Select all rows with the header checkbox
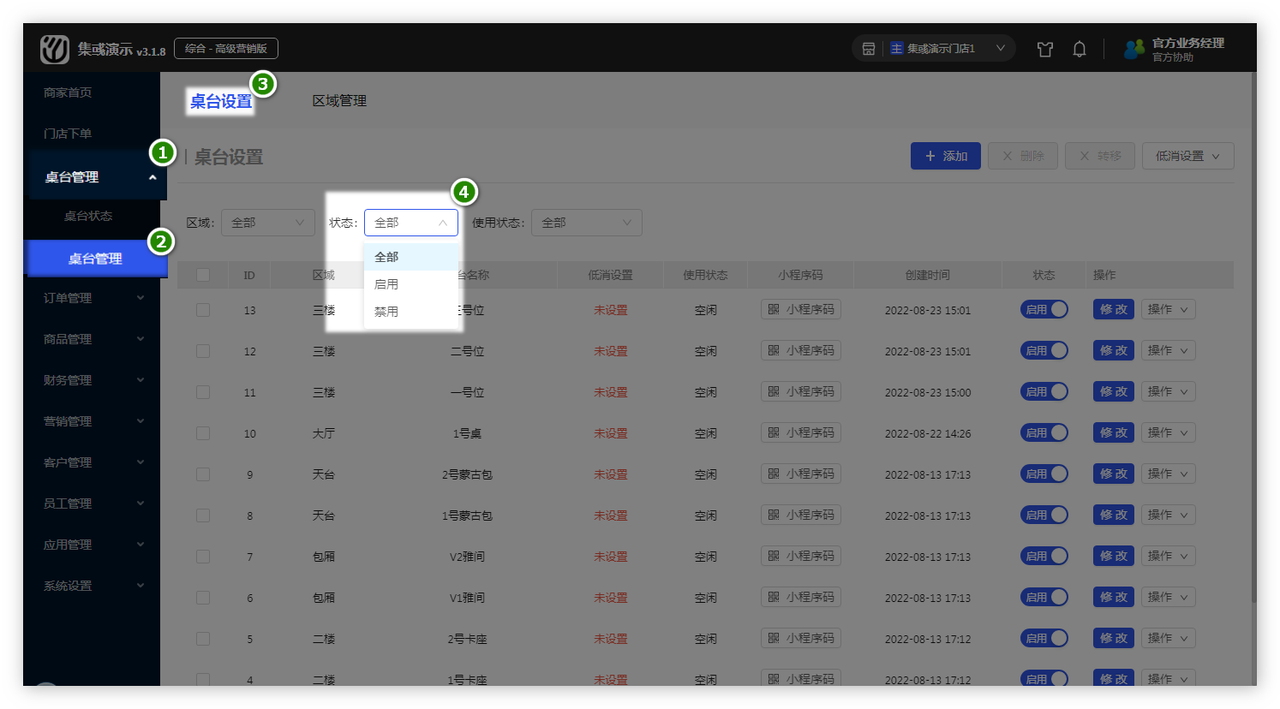 pos(203,275)
